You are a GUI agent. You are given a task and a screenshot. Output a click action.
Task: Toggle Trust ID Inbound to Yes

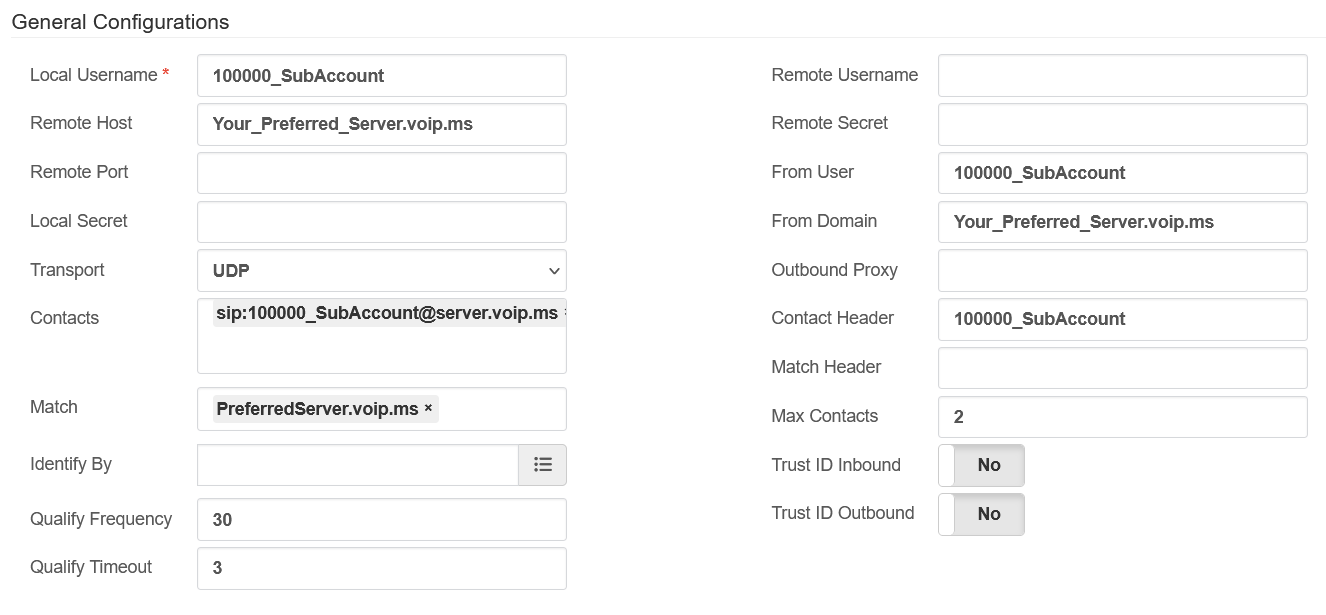coord(981,464)
